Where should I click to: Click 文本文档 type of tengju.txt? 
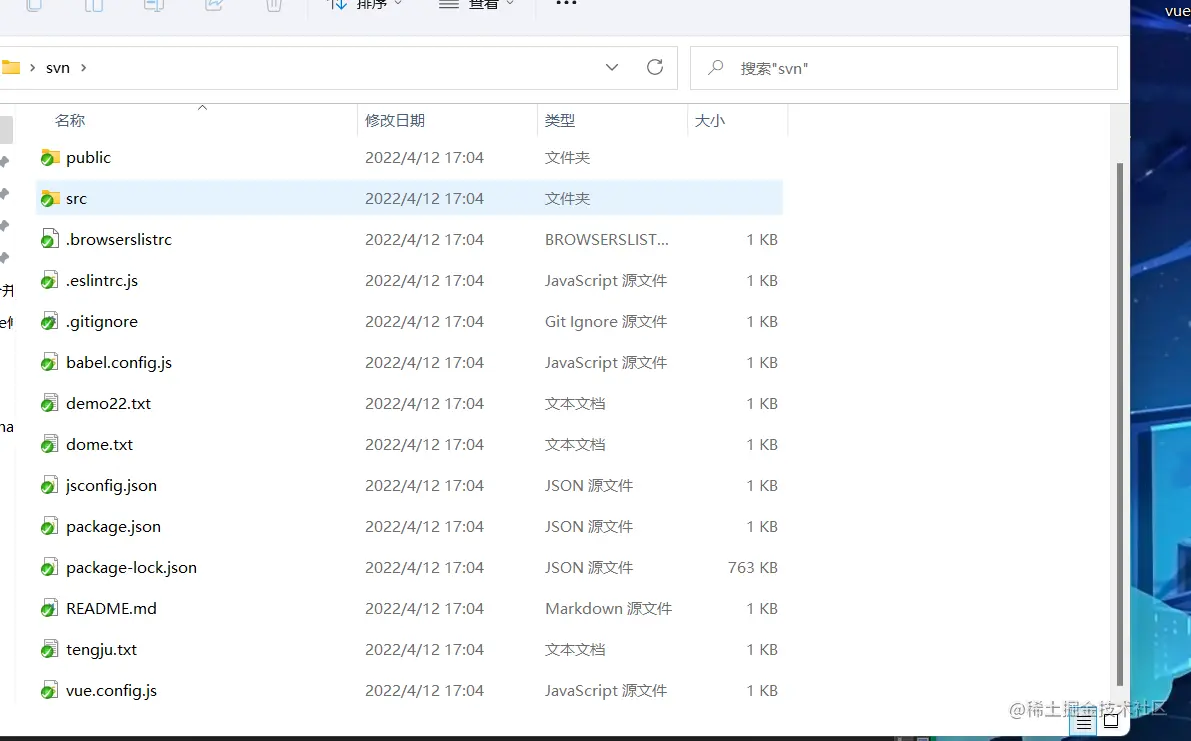pyautogui.click(x=575, y=649)
